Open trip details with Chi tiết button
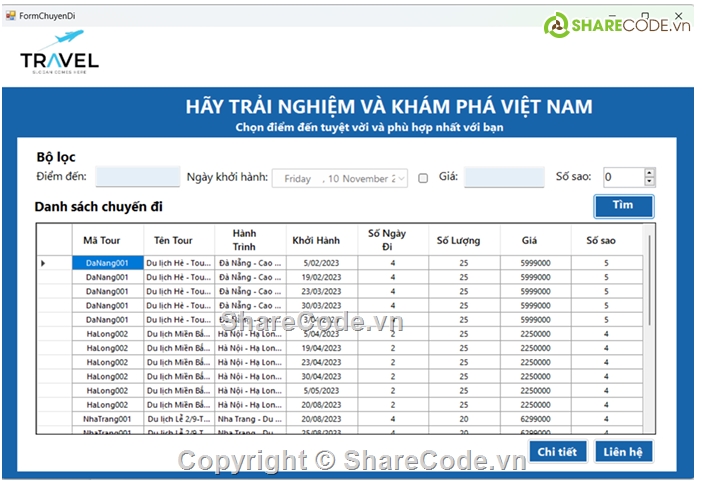Screen dimensions: 702x485 [557, 451]
